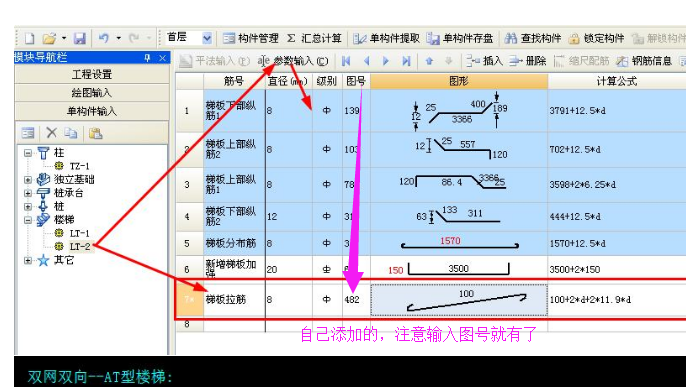Viewport: 686px width, 387px height.
Task: Click row 6 shape with 3500 length
Action: pos(459,269)
